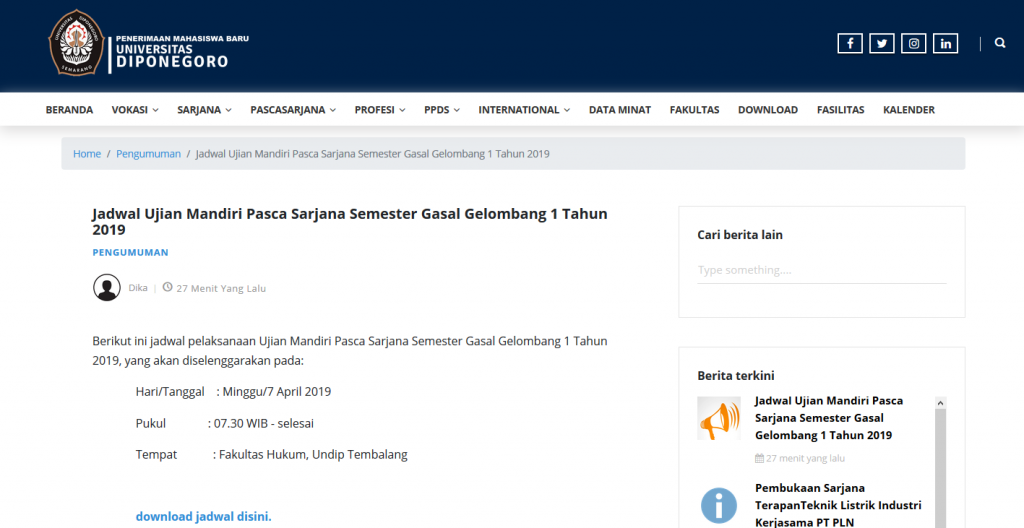Open the Instagram social icon

point(913,43)
